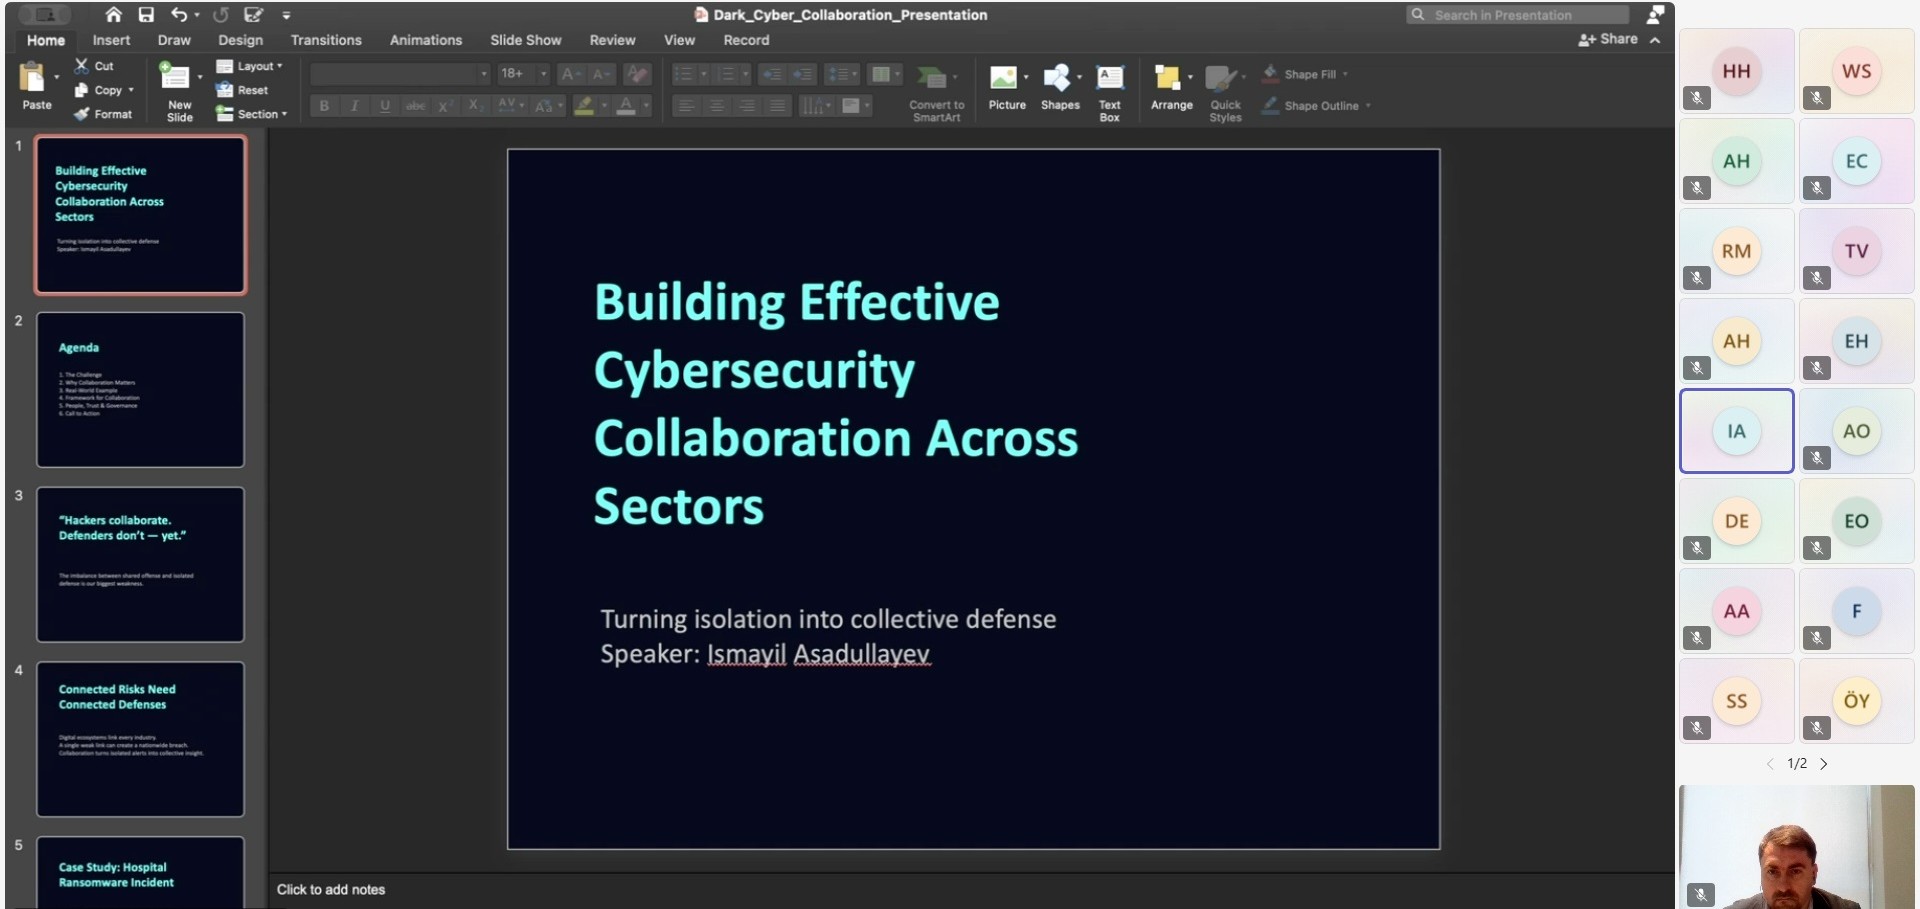
Task: Select the Agenda slide thumbnail
Action: [x=140, y=389]
